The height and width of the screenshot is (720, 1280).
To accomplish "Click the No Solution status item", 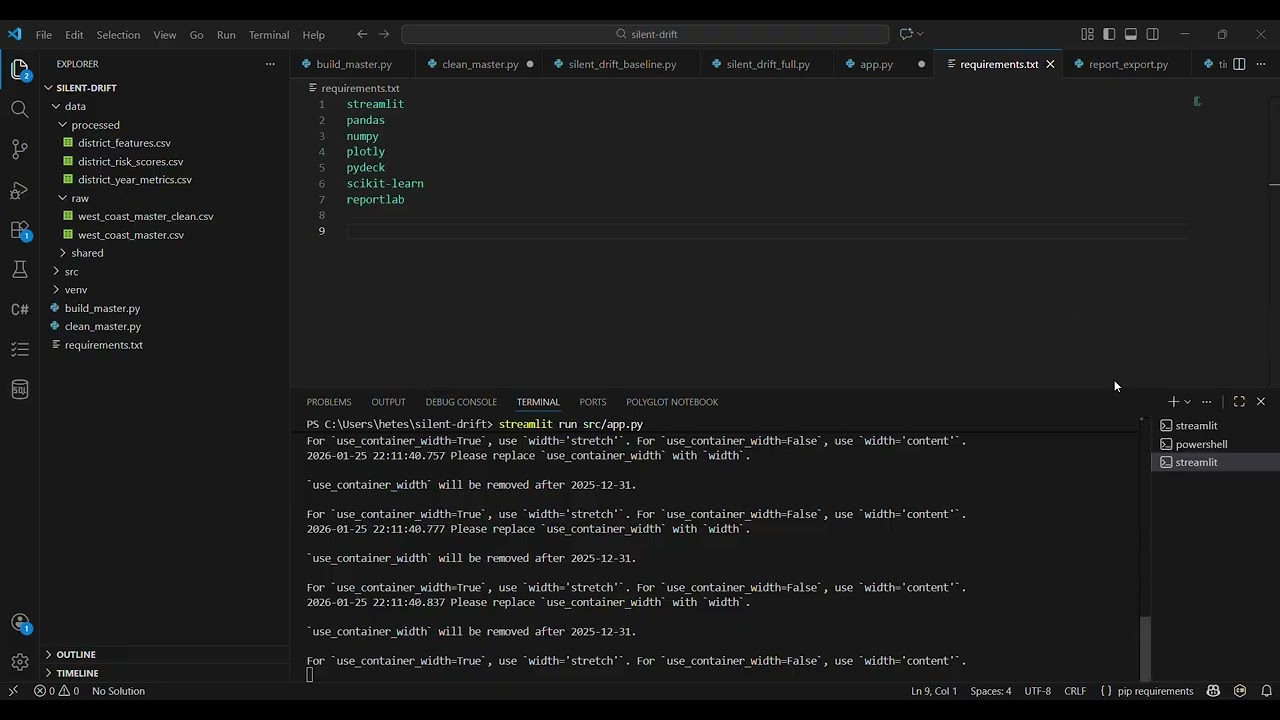I will pos(118,691).
